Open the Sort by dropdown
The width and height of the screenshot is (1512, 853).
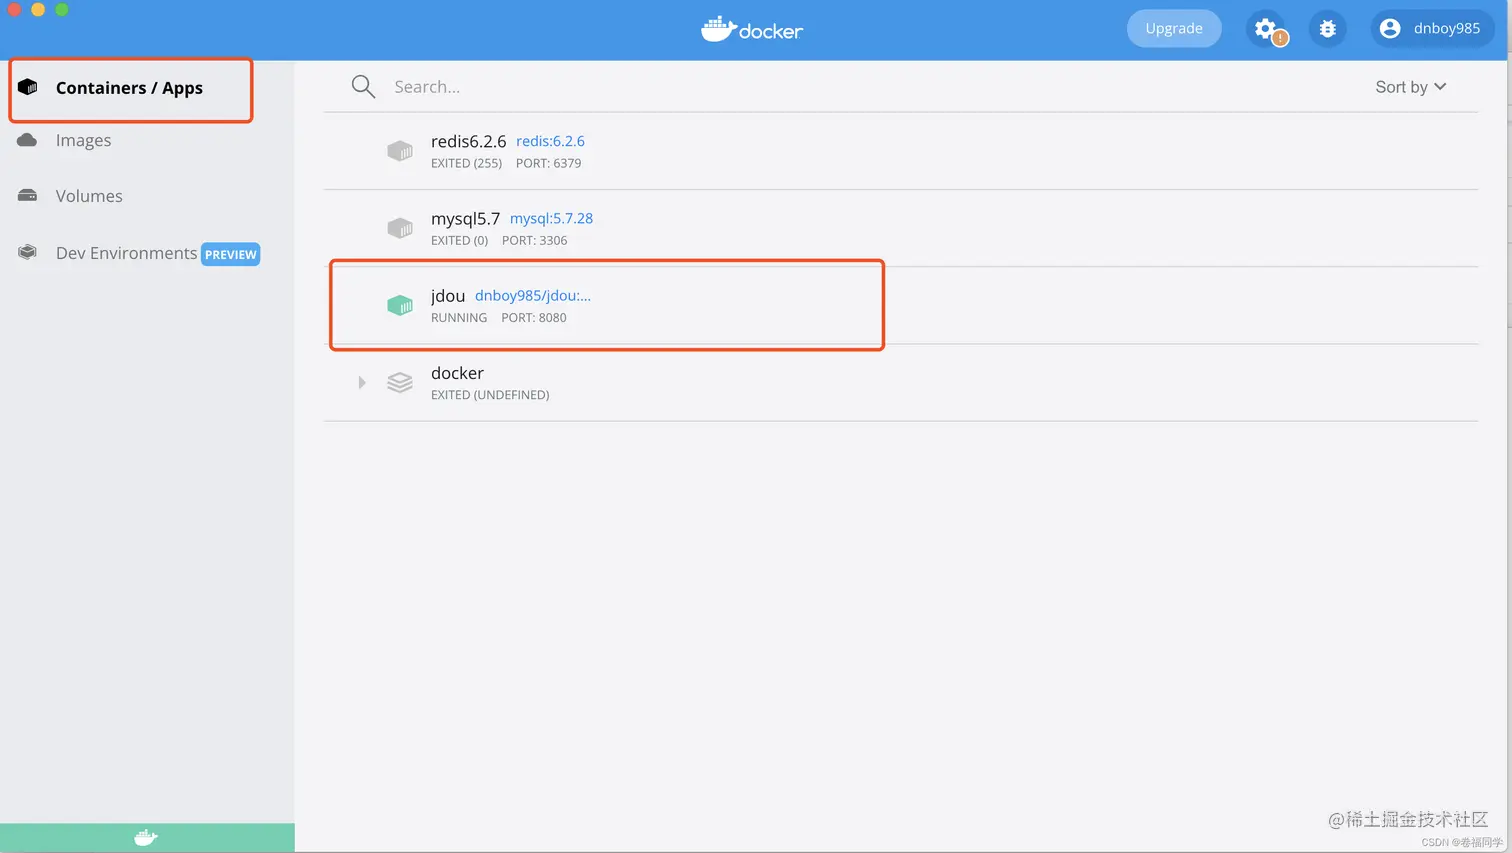tap(1410, 87)
